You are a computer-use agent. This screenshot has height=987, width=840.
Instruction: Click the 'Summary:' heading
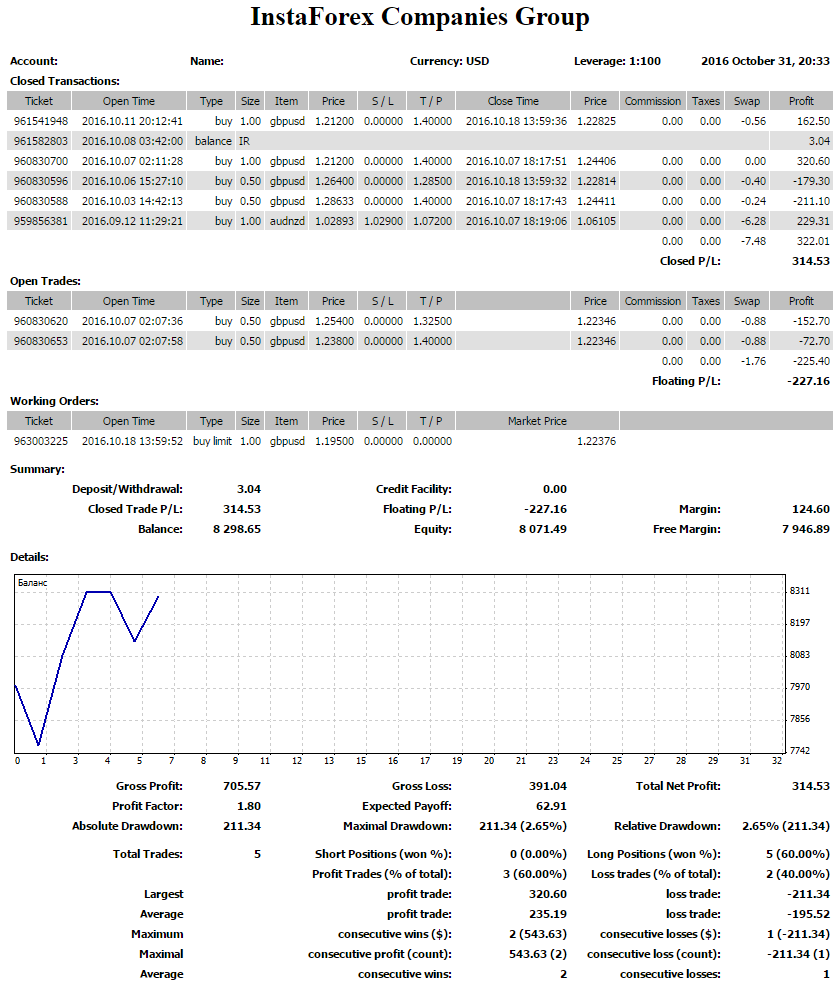click(37, 470)
